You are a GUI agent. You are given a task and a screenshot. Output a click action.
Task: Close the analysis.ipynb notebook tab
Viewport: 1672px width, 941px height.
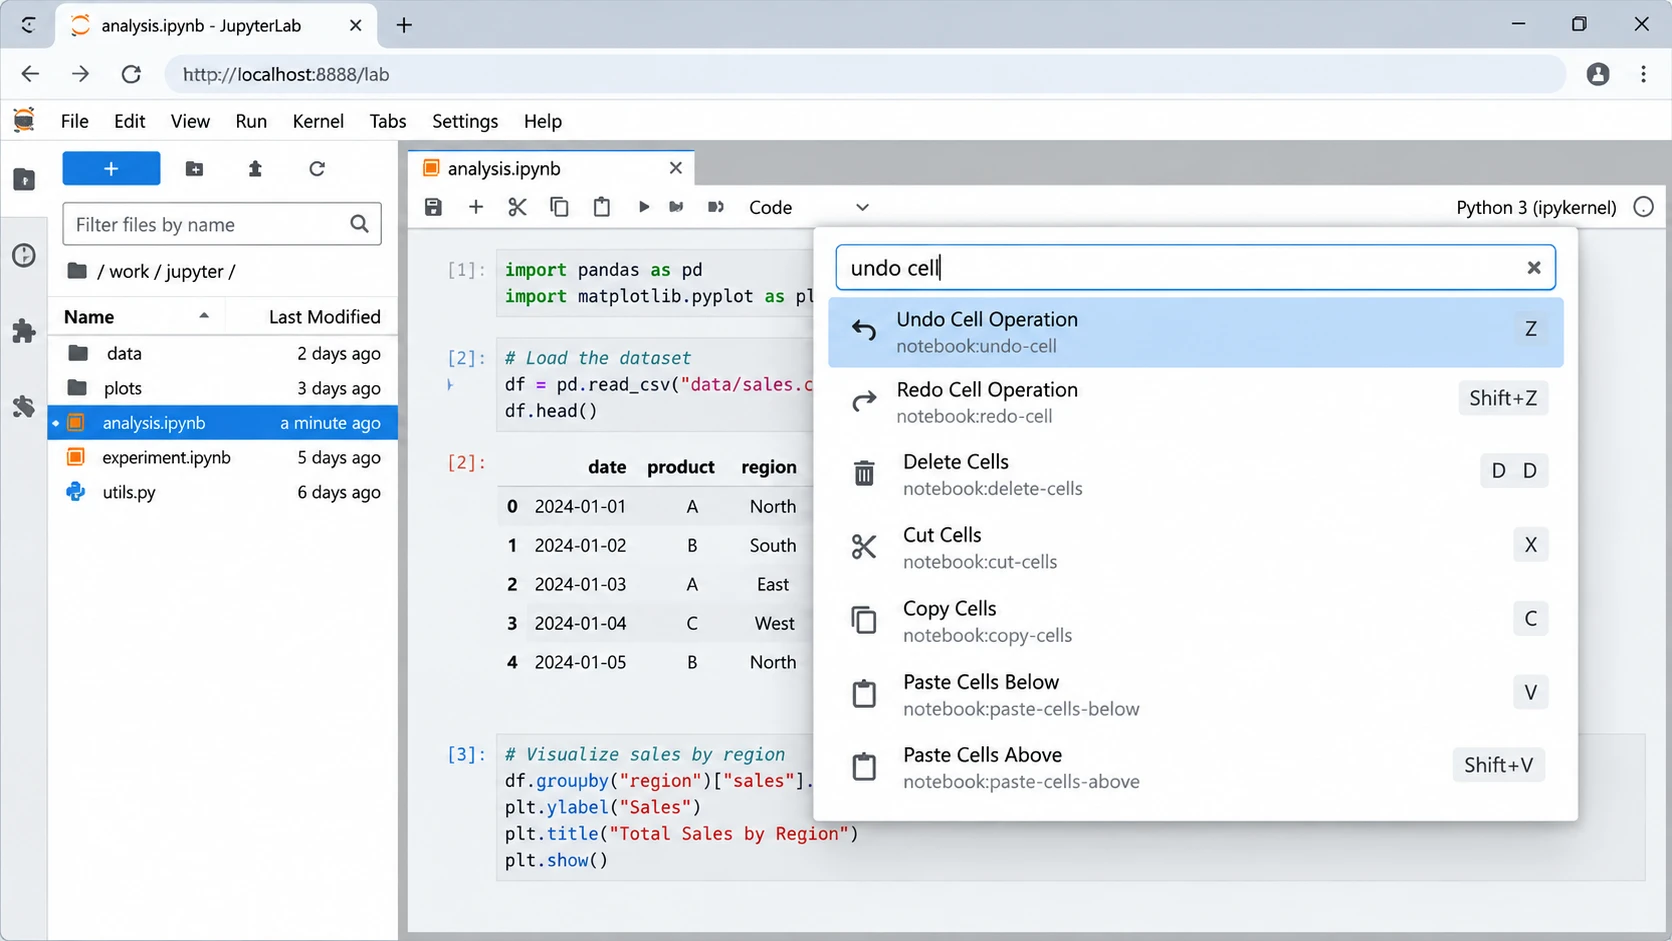coord(676,168)
